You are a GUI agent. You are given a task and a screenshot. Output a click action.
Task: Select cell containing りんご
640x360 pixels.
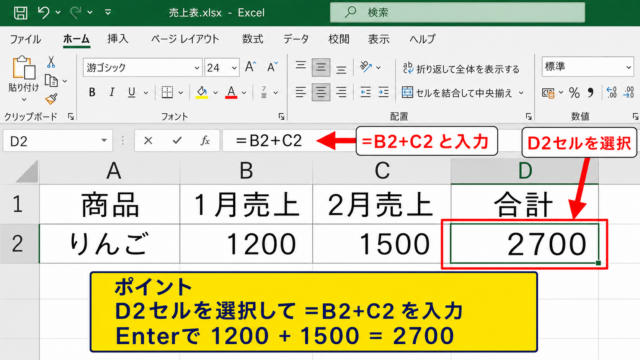pos(109,244)
